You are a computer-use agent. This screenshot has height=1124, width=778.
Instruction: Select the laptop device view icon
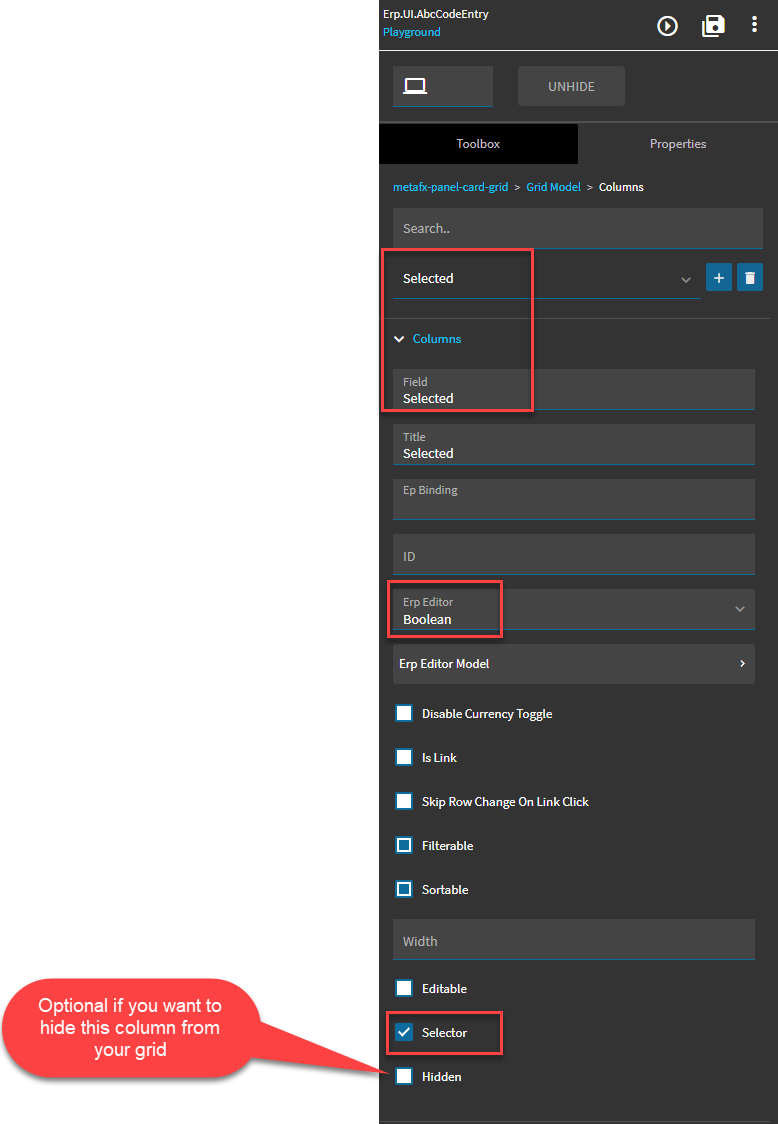[x=415, y=86]
